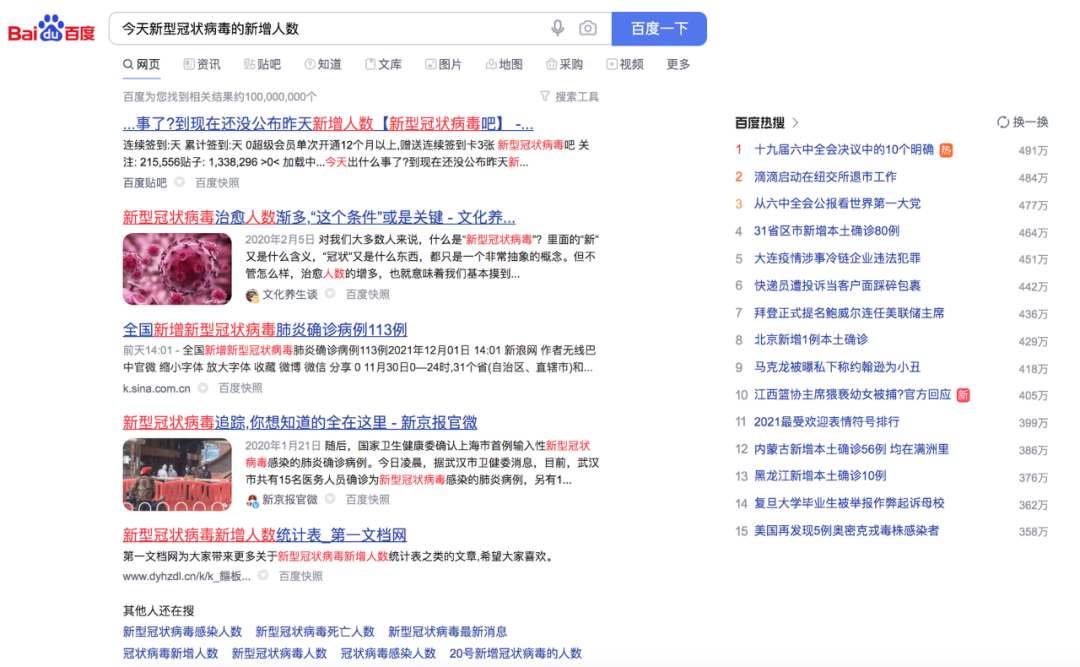Image resolution: width=1080 pixels, height=667 pixels.
Task: Switch to the 资讯 tab
Action: coord(202,65)
